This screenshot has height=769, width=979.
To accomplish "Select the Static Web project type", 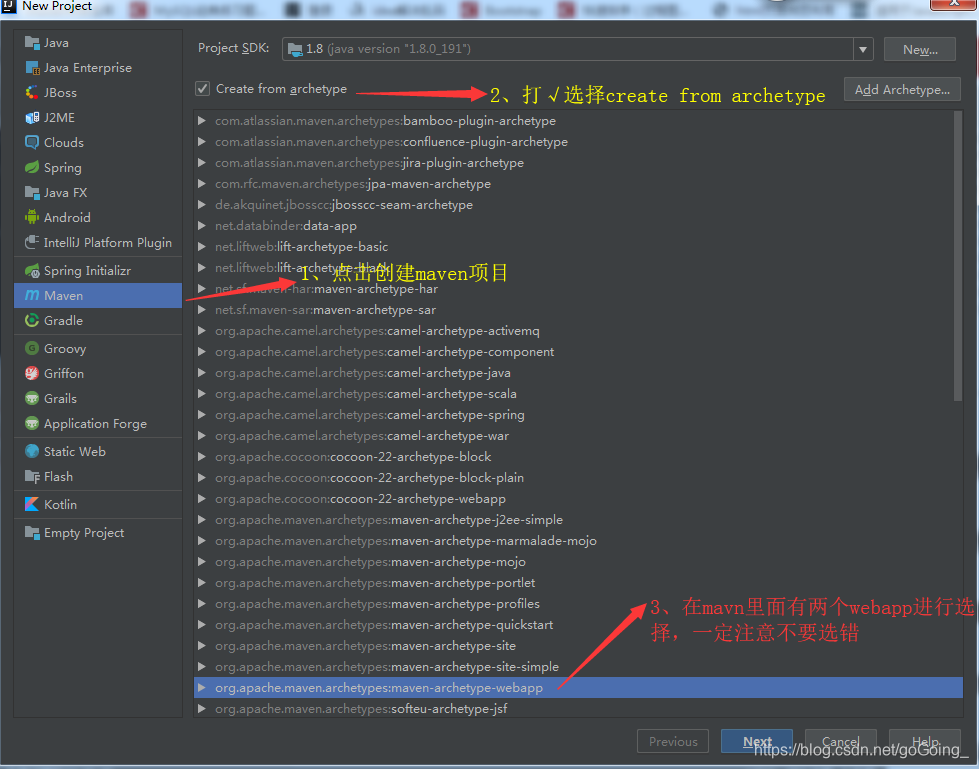I will pyautogui.click(x=98, y=451).
